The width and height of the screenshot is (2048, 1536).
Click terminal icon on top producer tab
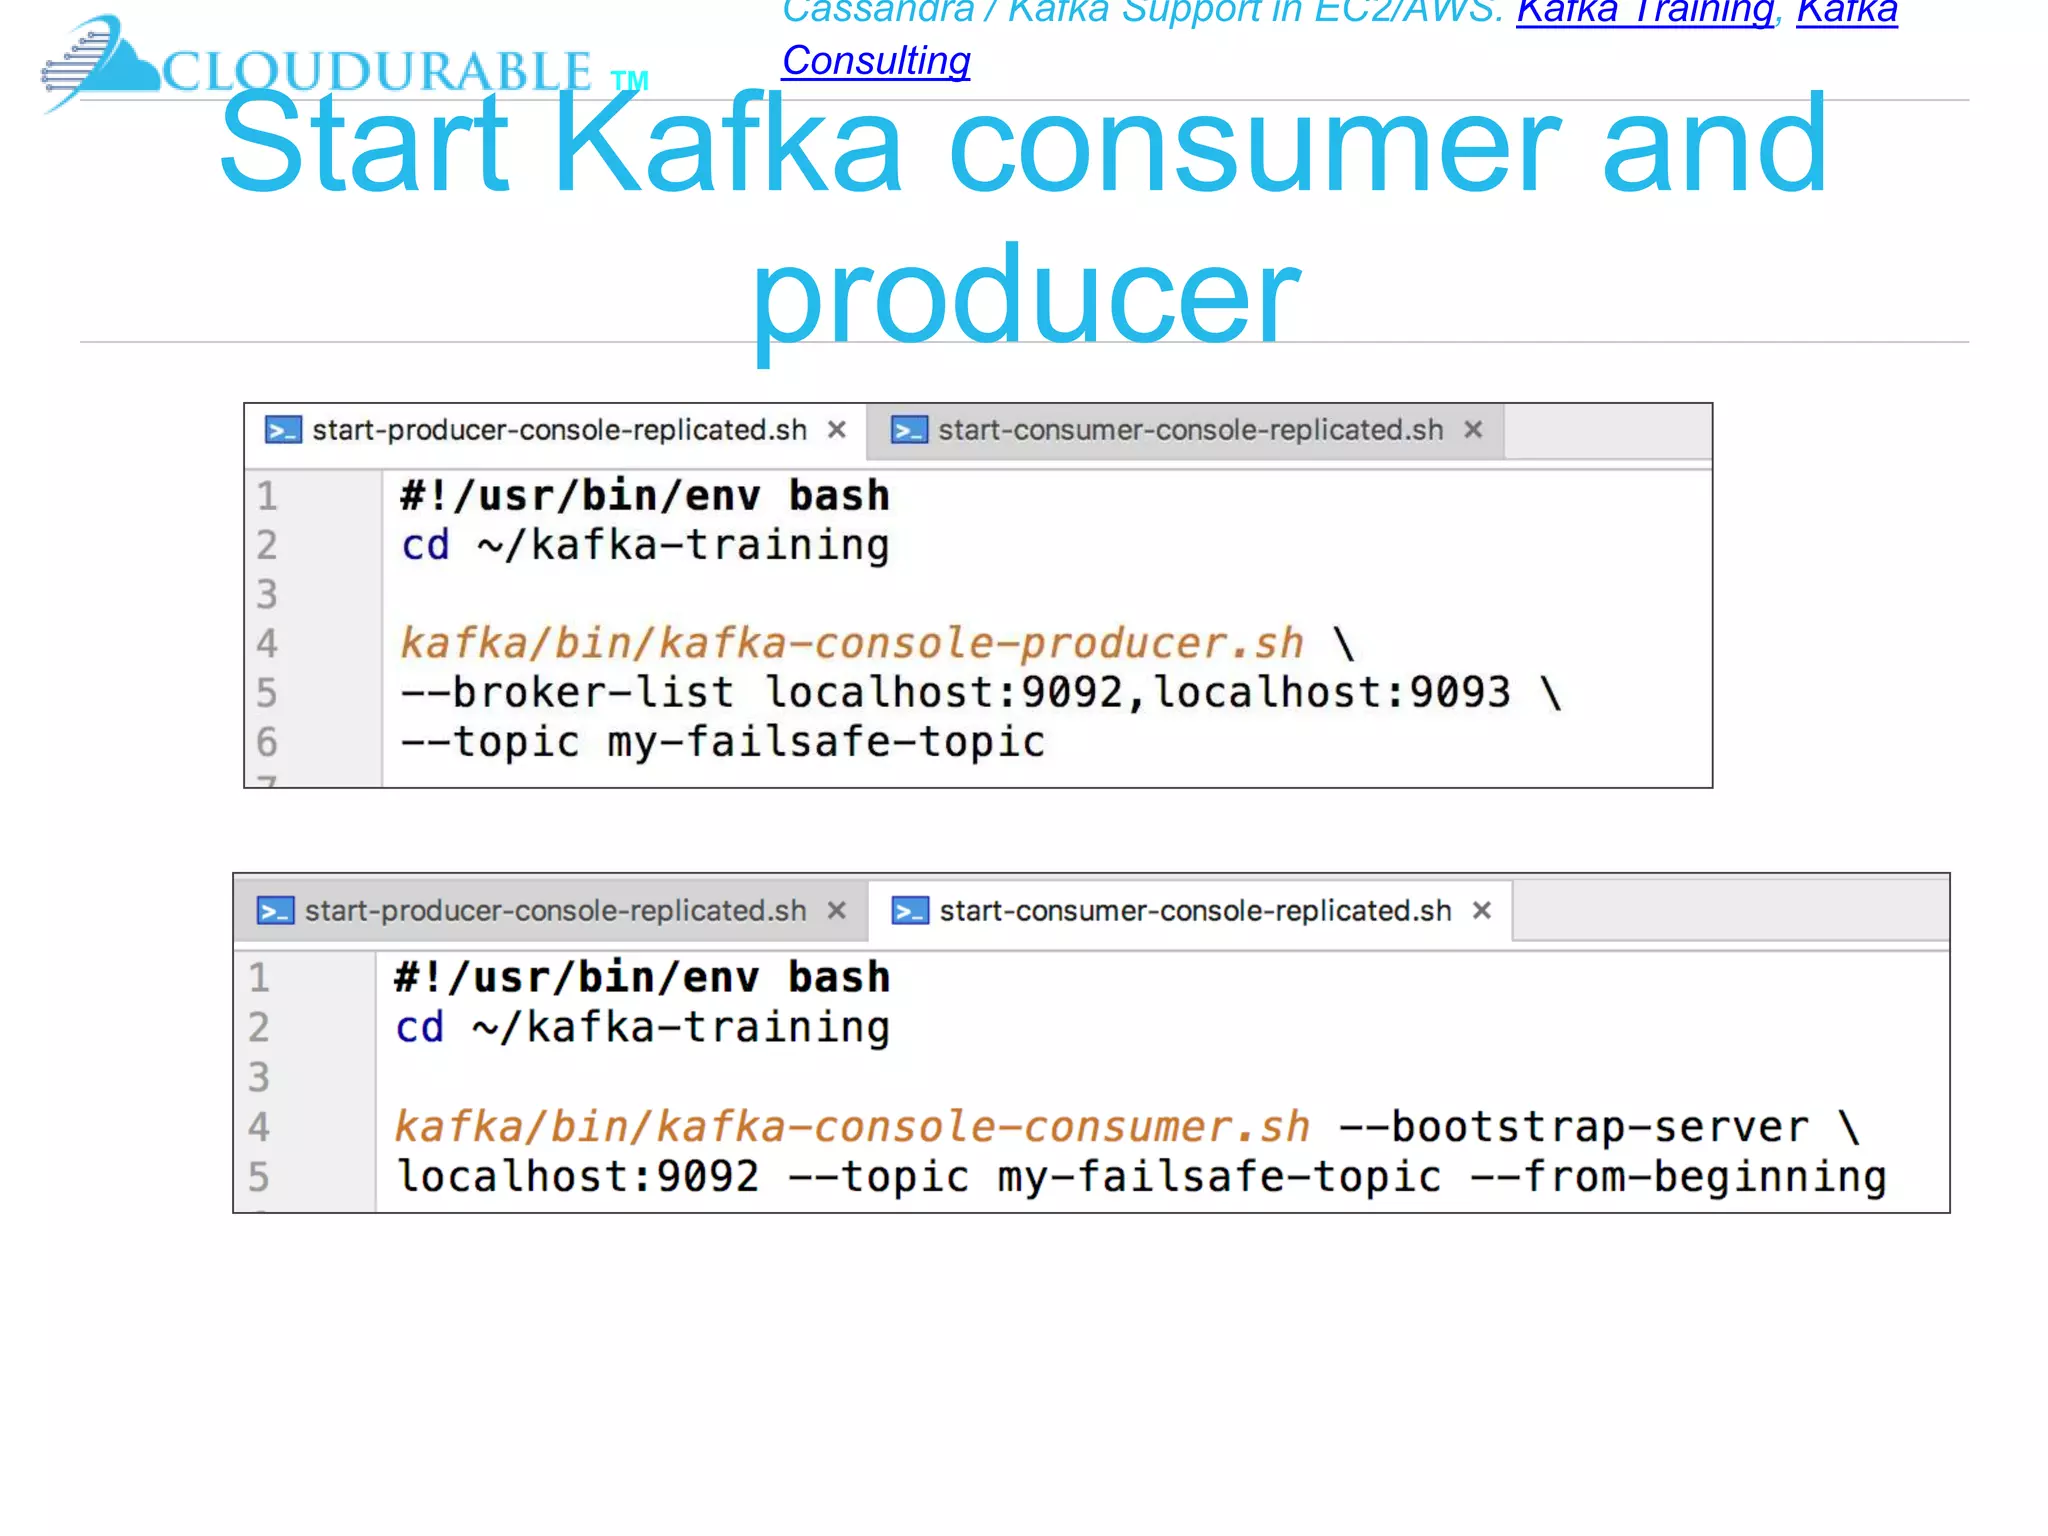click(283, 431)
